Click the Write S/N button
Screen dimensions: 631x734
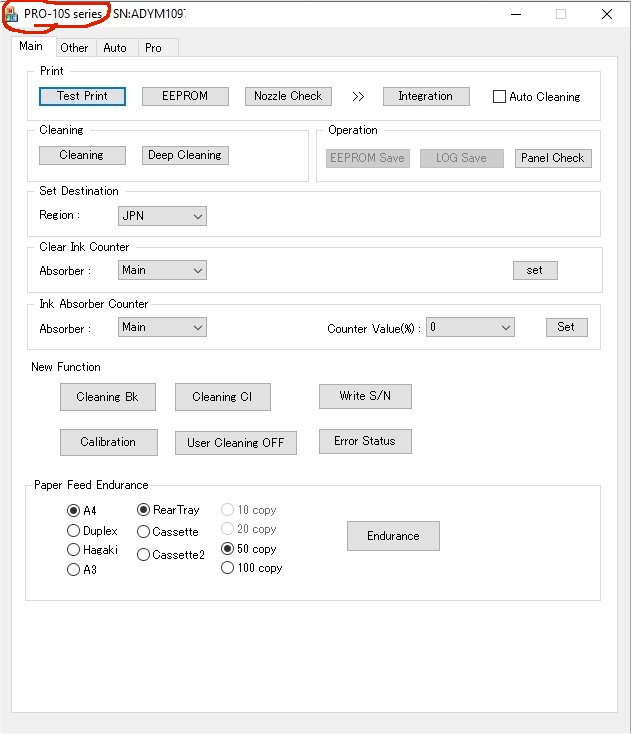coord(365,396)
